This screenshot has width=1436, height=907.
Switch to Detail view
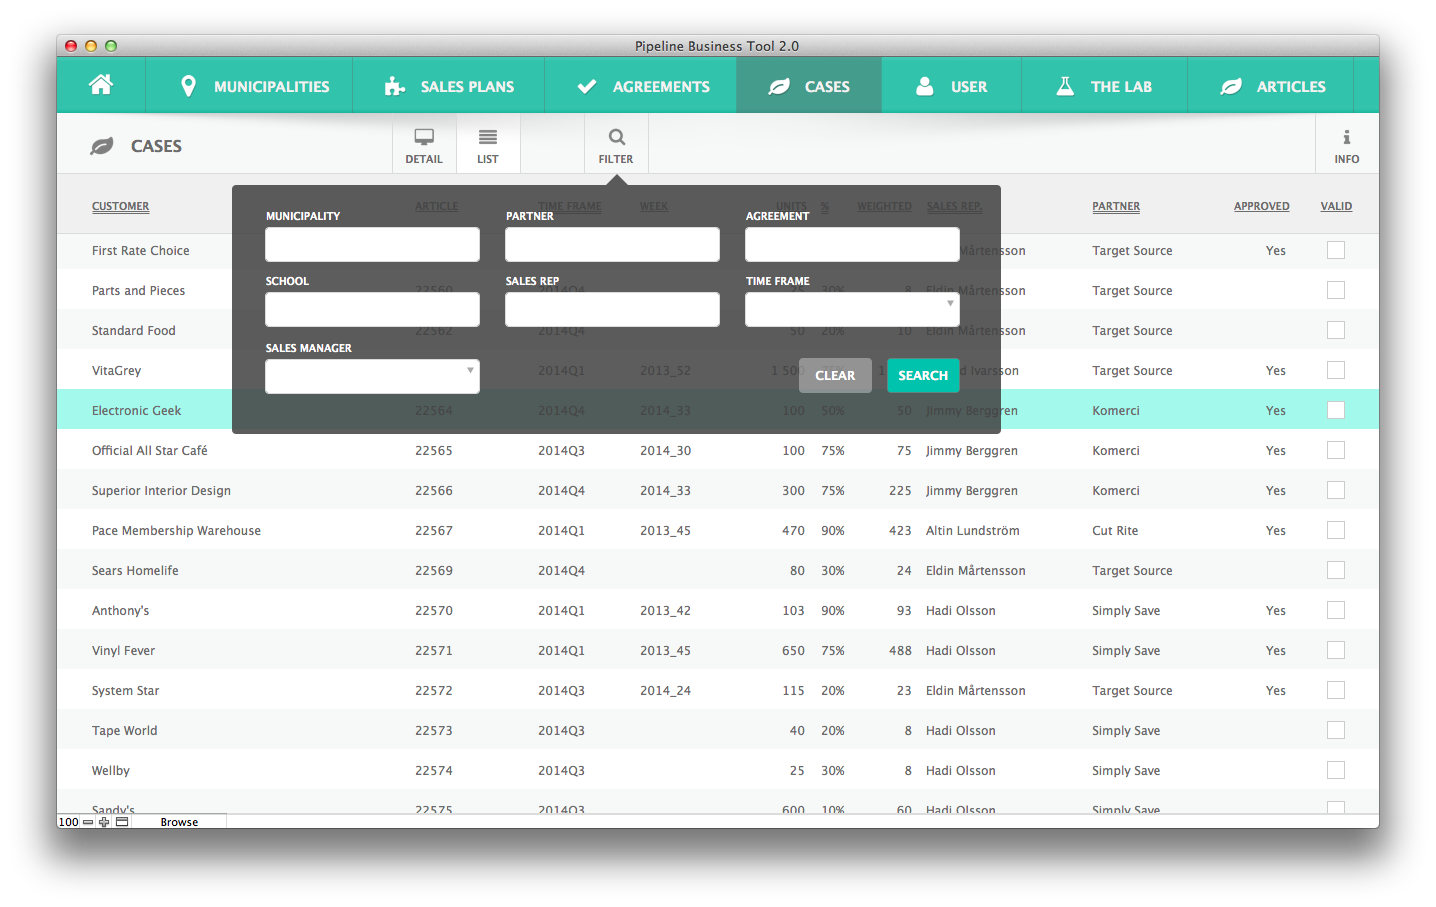[424, 145]
